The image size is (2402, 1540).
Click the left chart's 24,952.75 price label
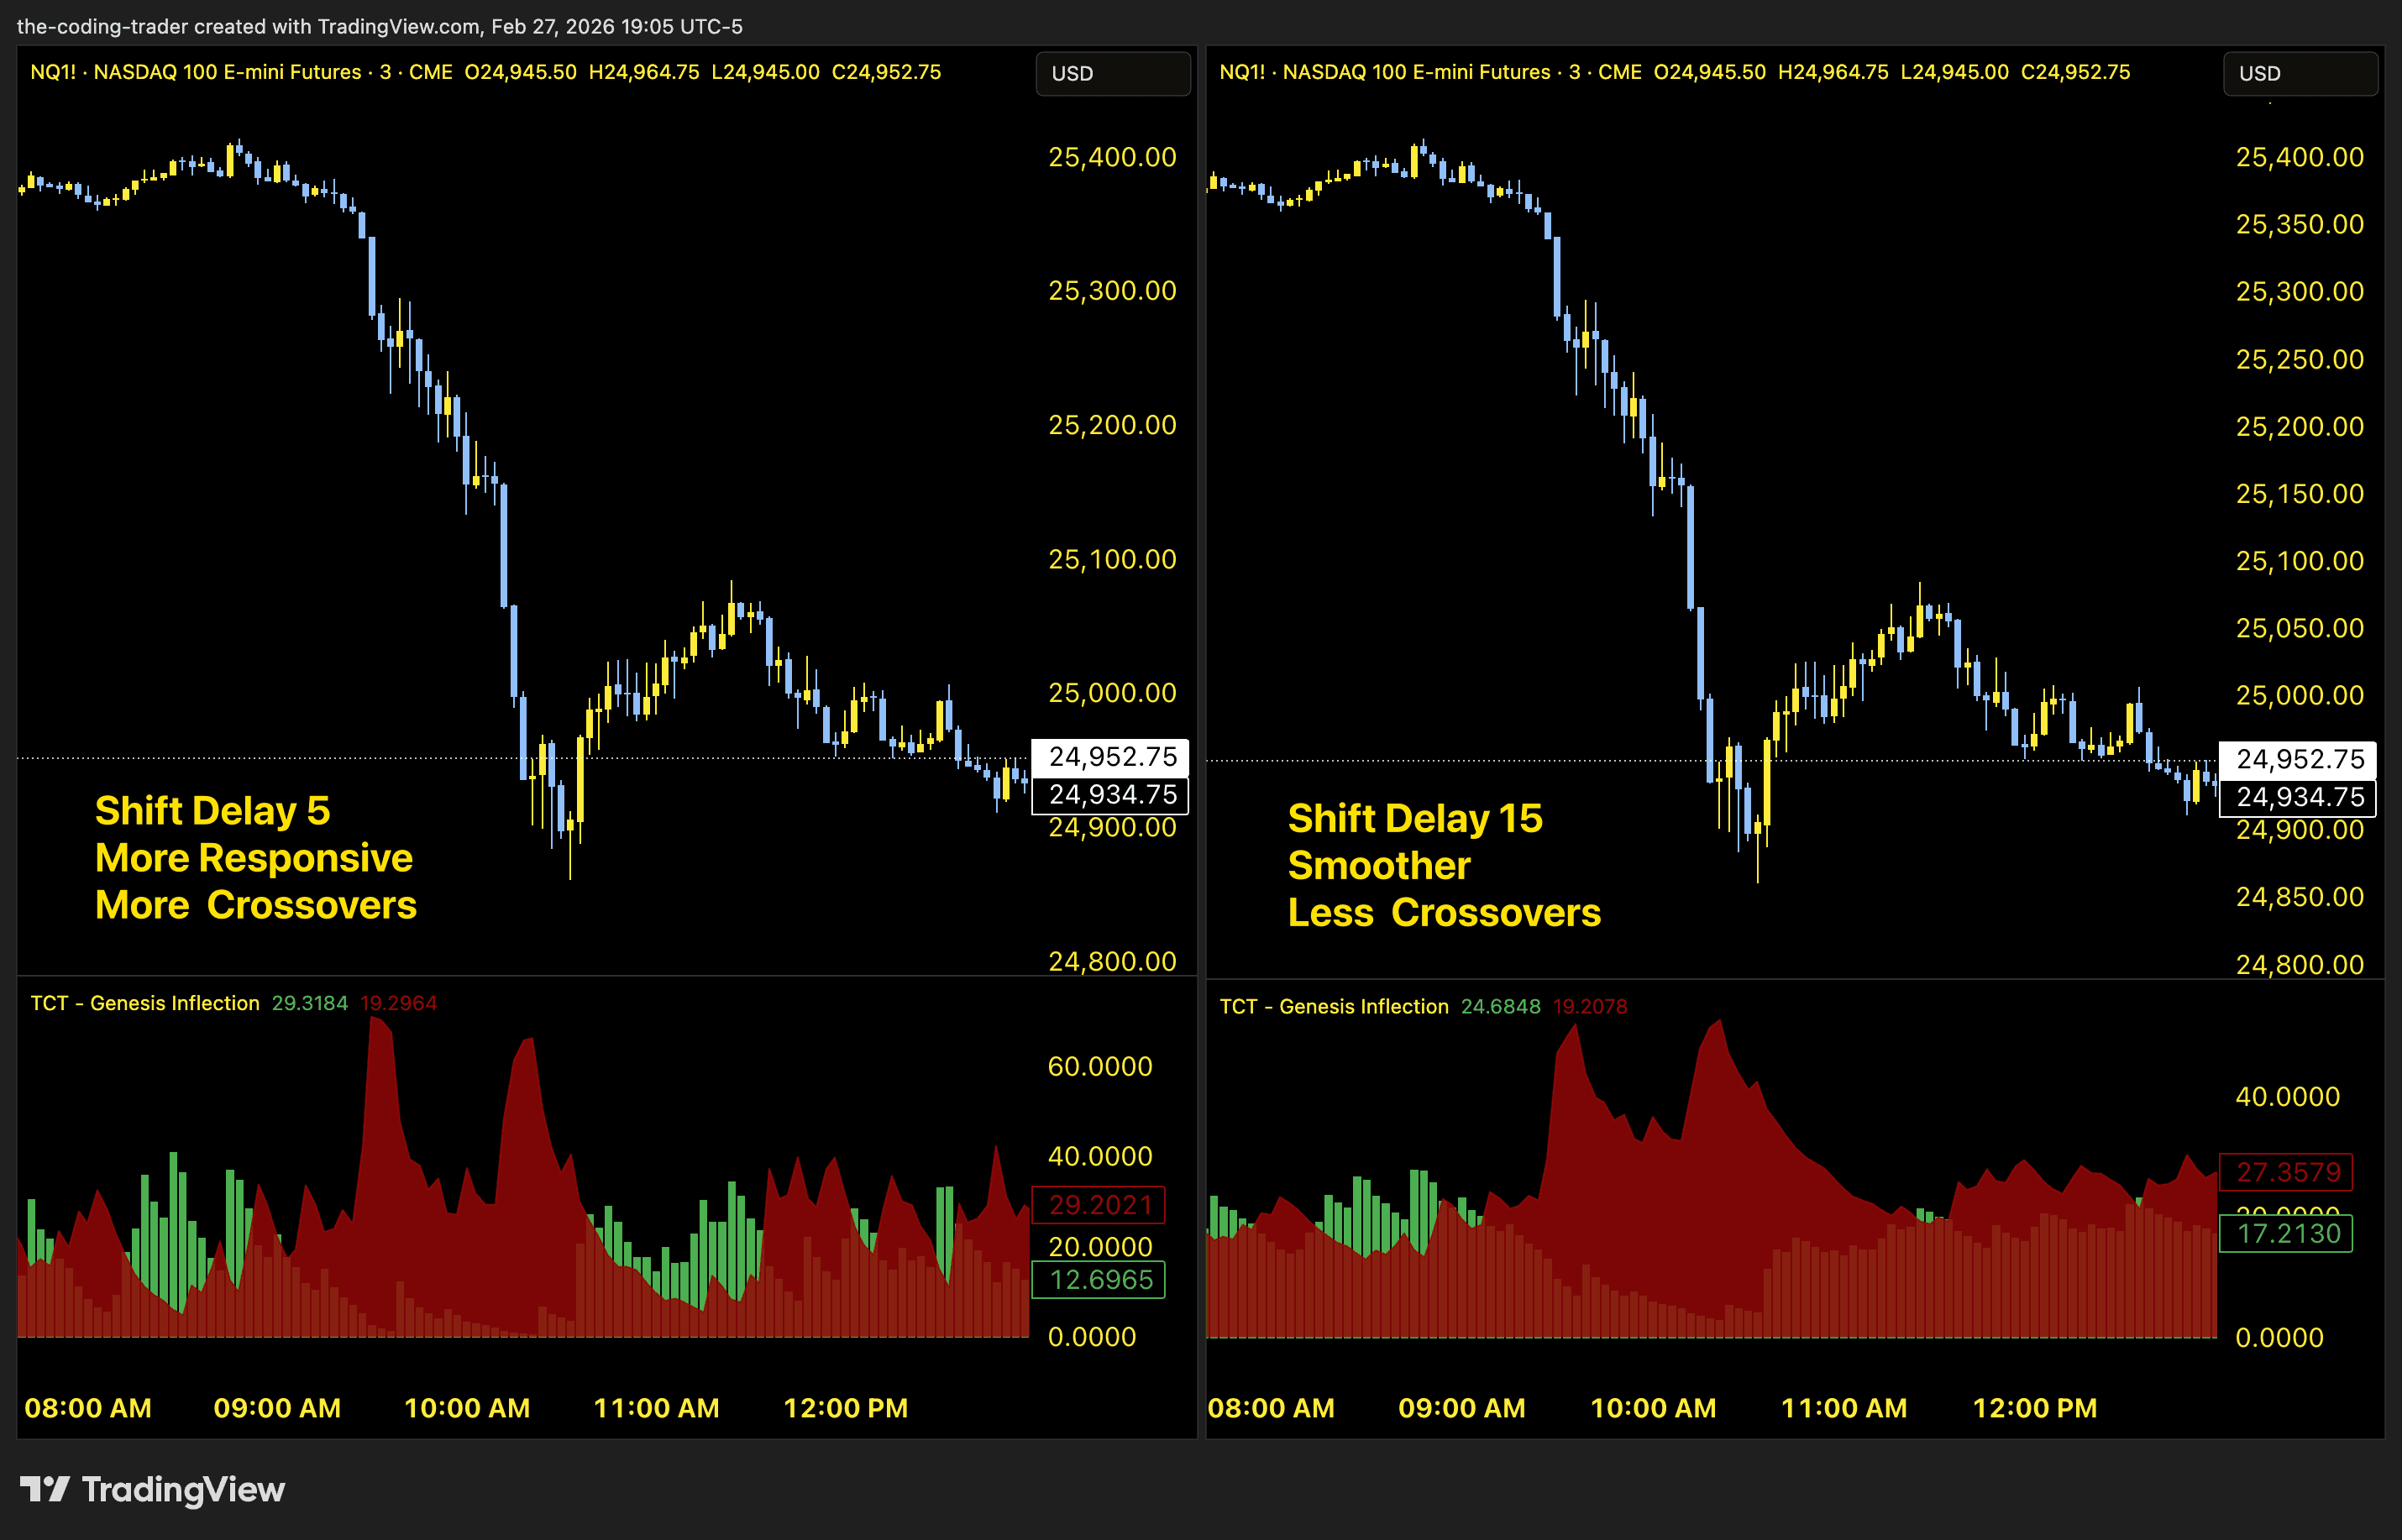tap(1112, 756)
